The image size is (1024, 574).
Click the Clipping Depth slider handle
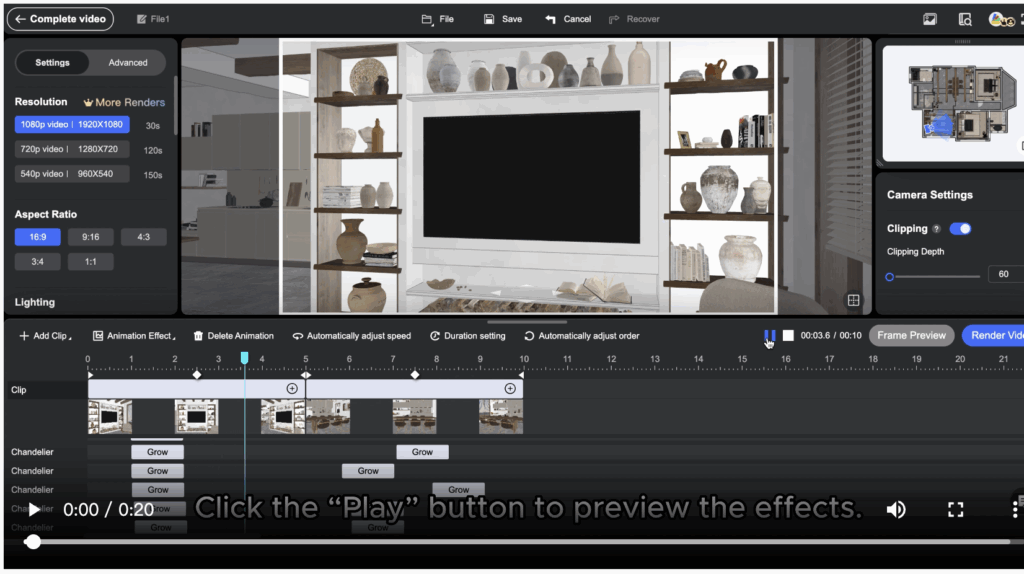coord(890,277)
